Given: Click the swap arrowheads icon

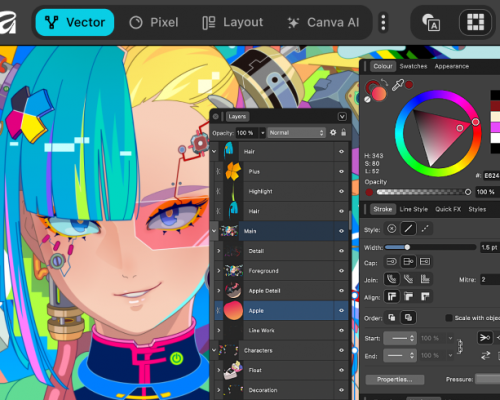Looking at the screenshot, I should pos(485,356).
